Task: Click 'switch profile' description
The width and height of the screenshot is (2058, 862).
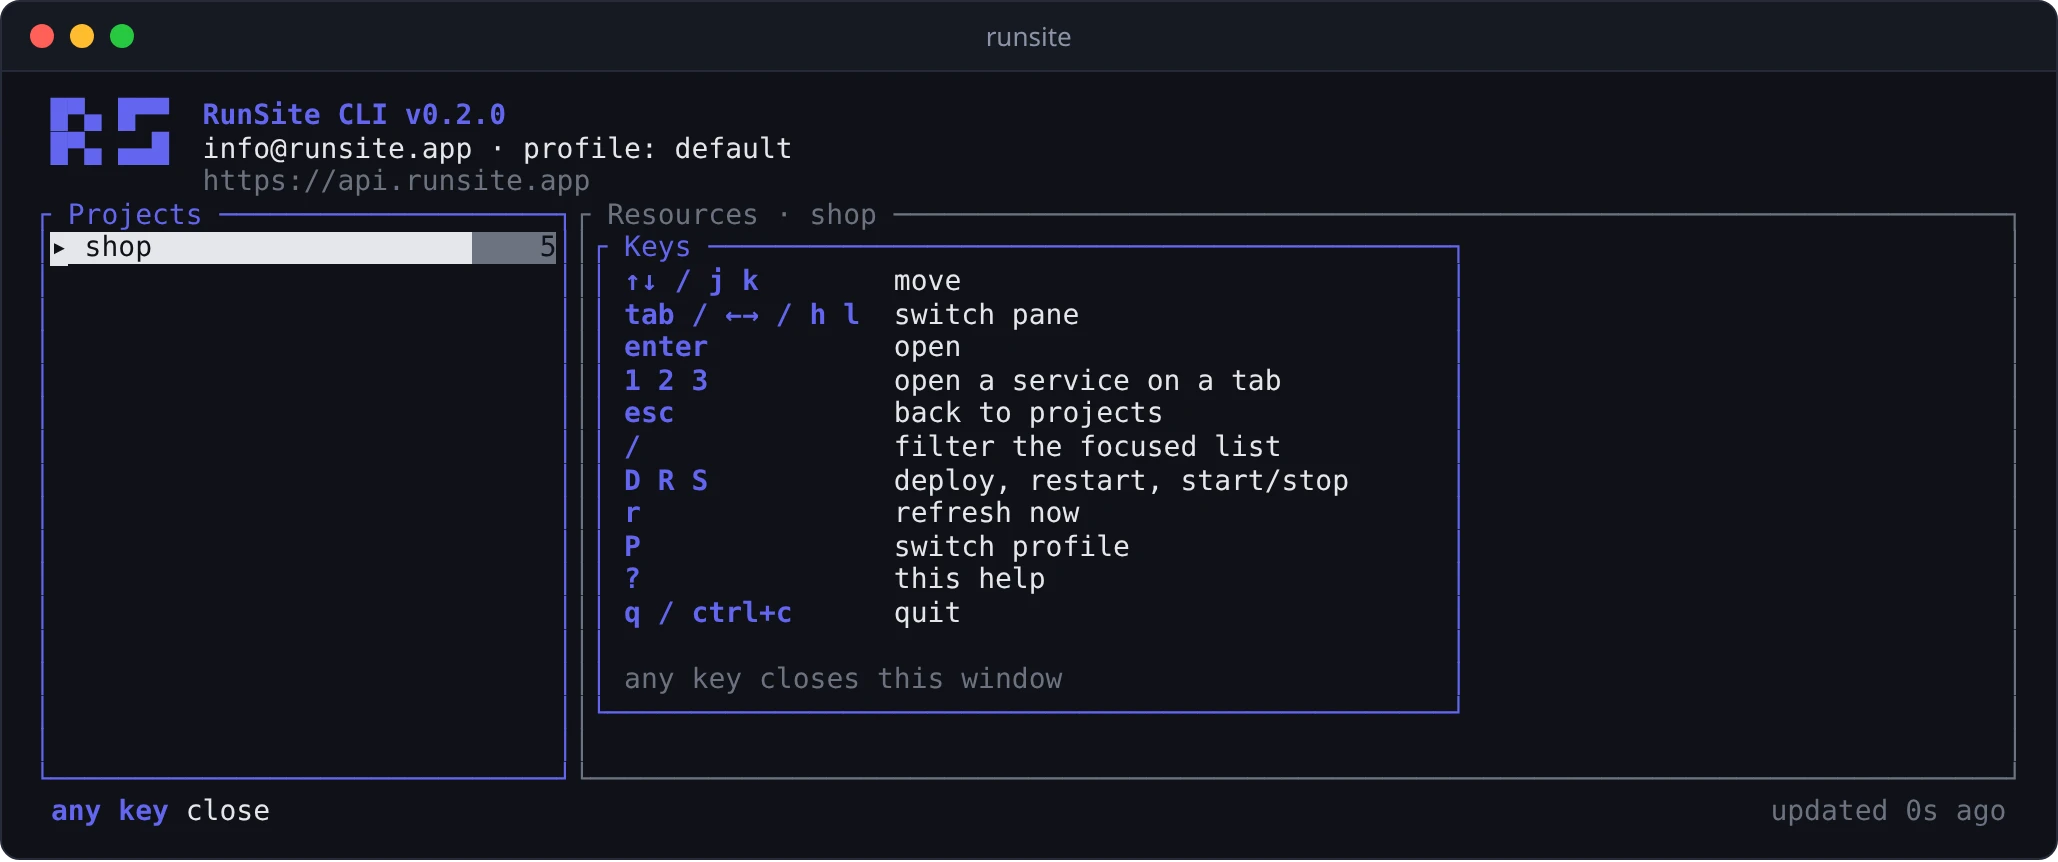Action: point(1011,546)
